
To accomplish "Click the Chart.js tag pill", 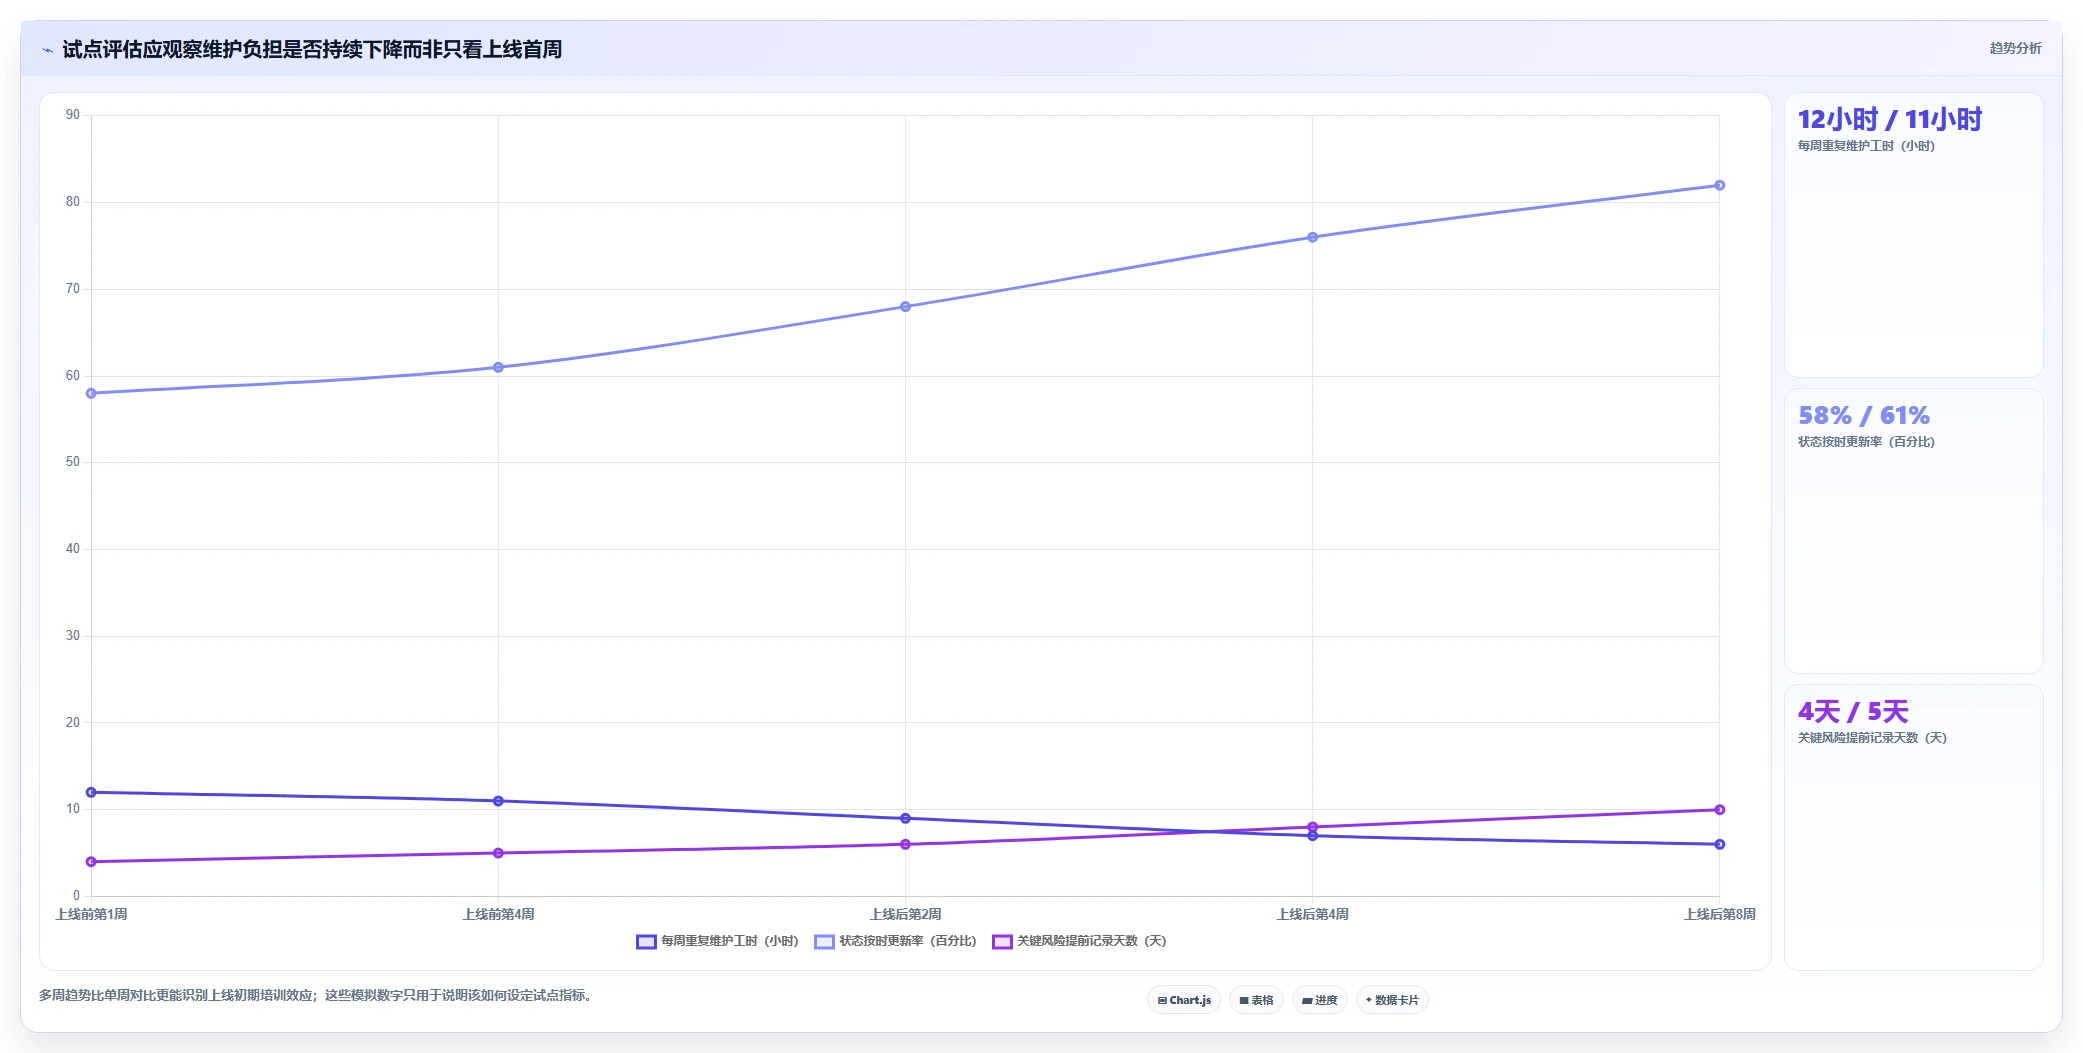I will tap(1184, 1000).
